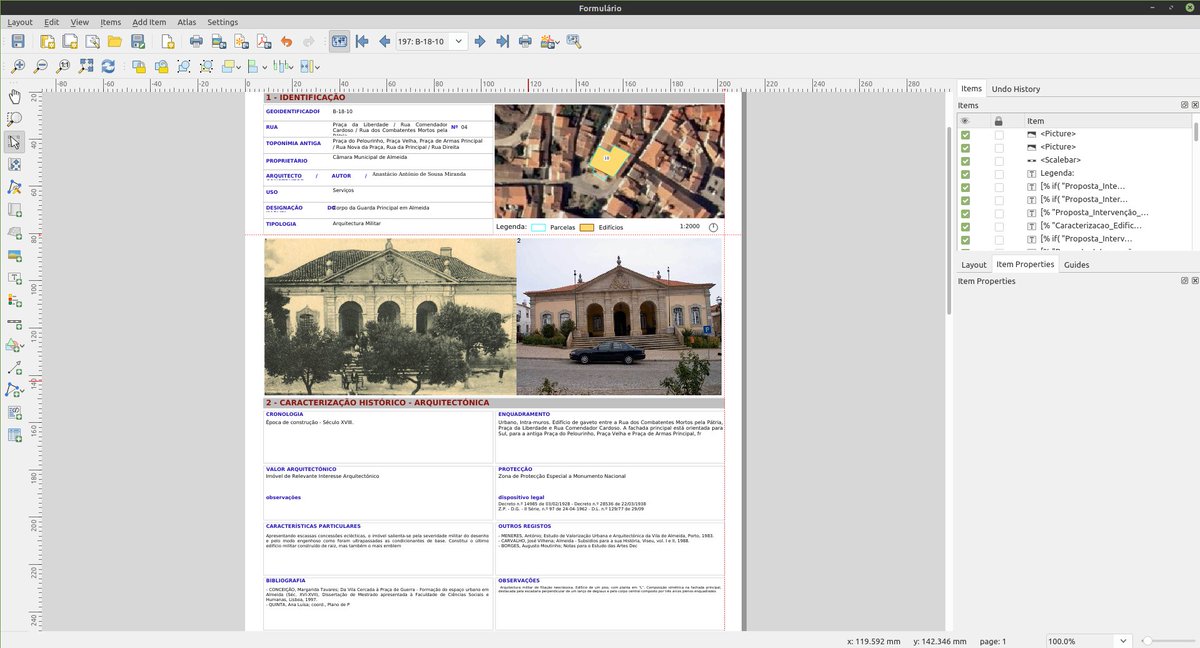The width and height of the screenshot is (1200, 648).
Task: Select Add Attribute Table tool
Action: [14, 436]
